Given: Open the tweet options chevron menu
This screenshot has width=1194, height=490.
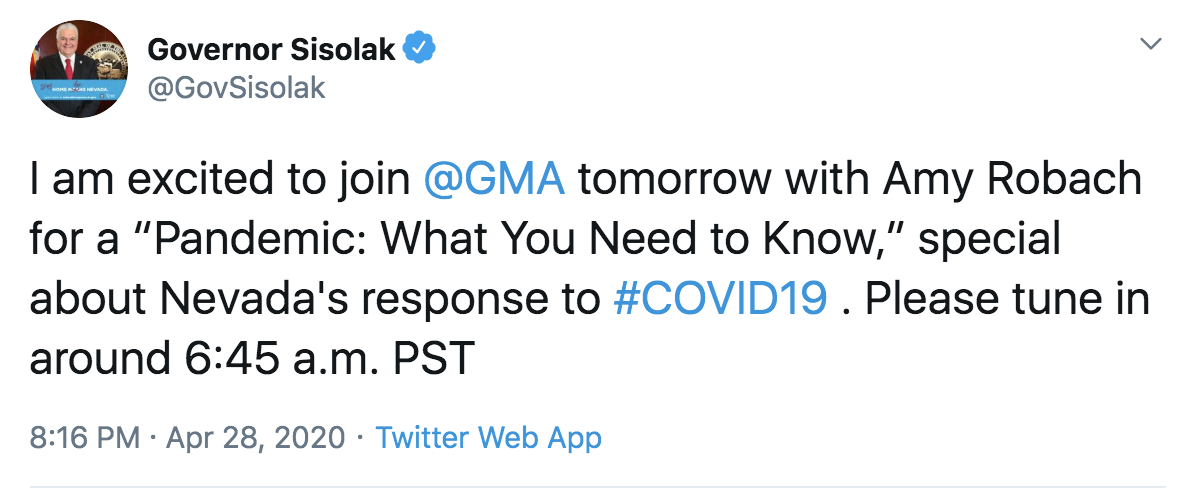Looking at the screenshot, I should coord(1151,44).
